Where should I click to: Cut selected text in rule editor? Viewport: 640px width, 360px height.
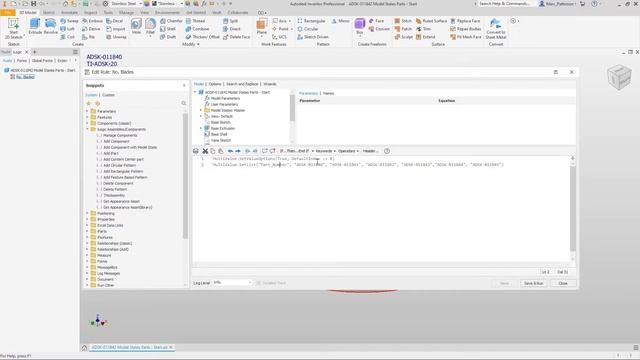coord(205,151)
